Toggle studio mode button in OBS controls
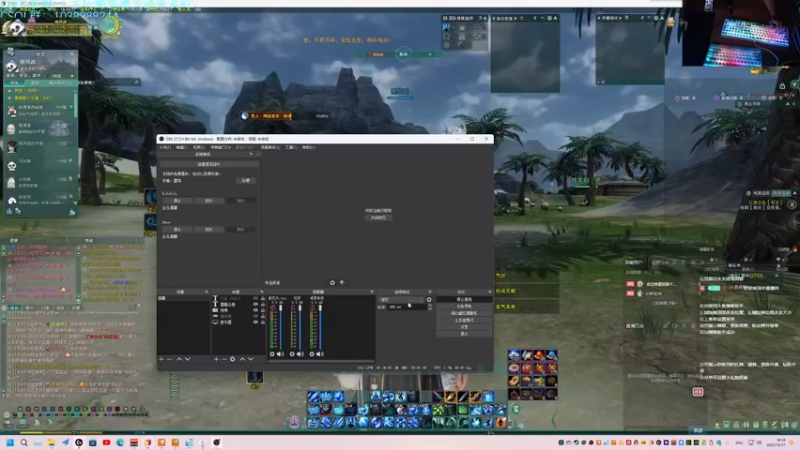The width and height of the screenshot is (800, 450). click(x=464, y=320)
